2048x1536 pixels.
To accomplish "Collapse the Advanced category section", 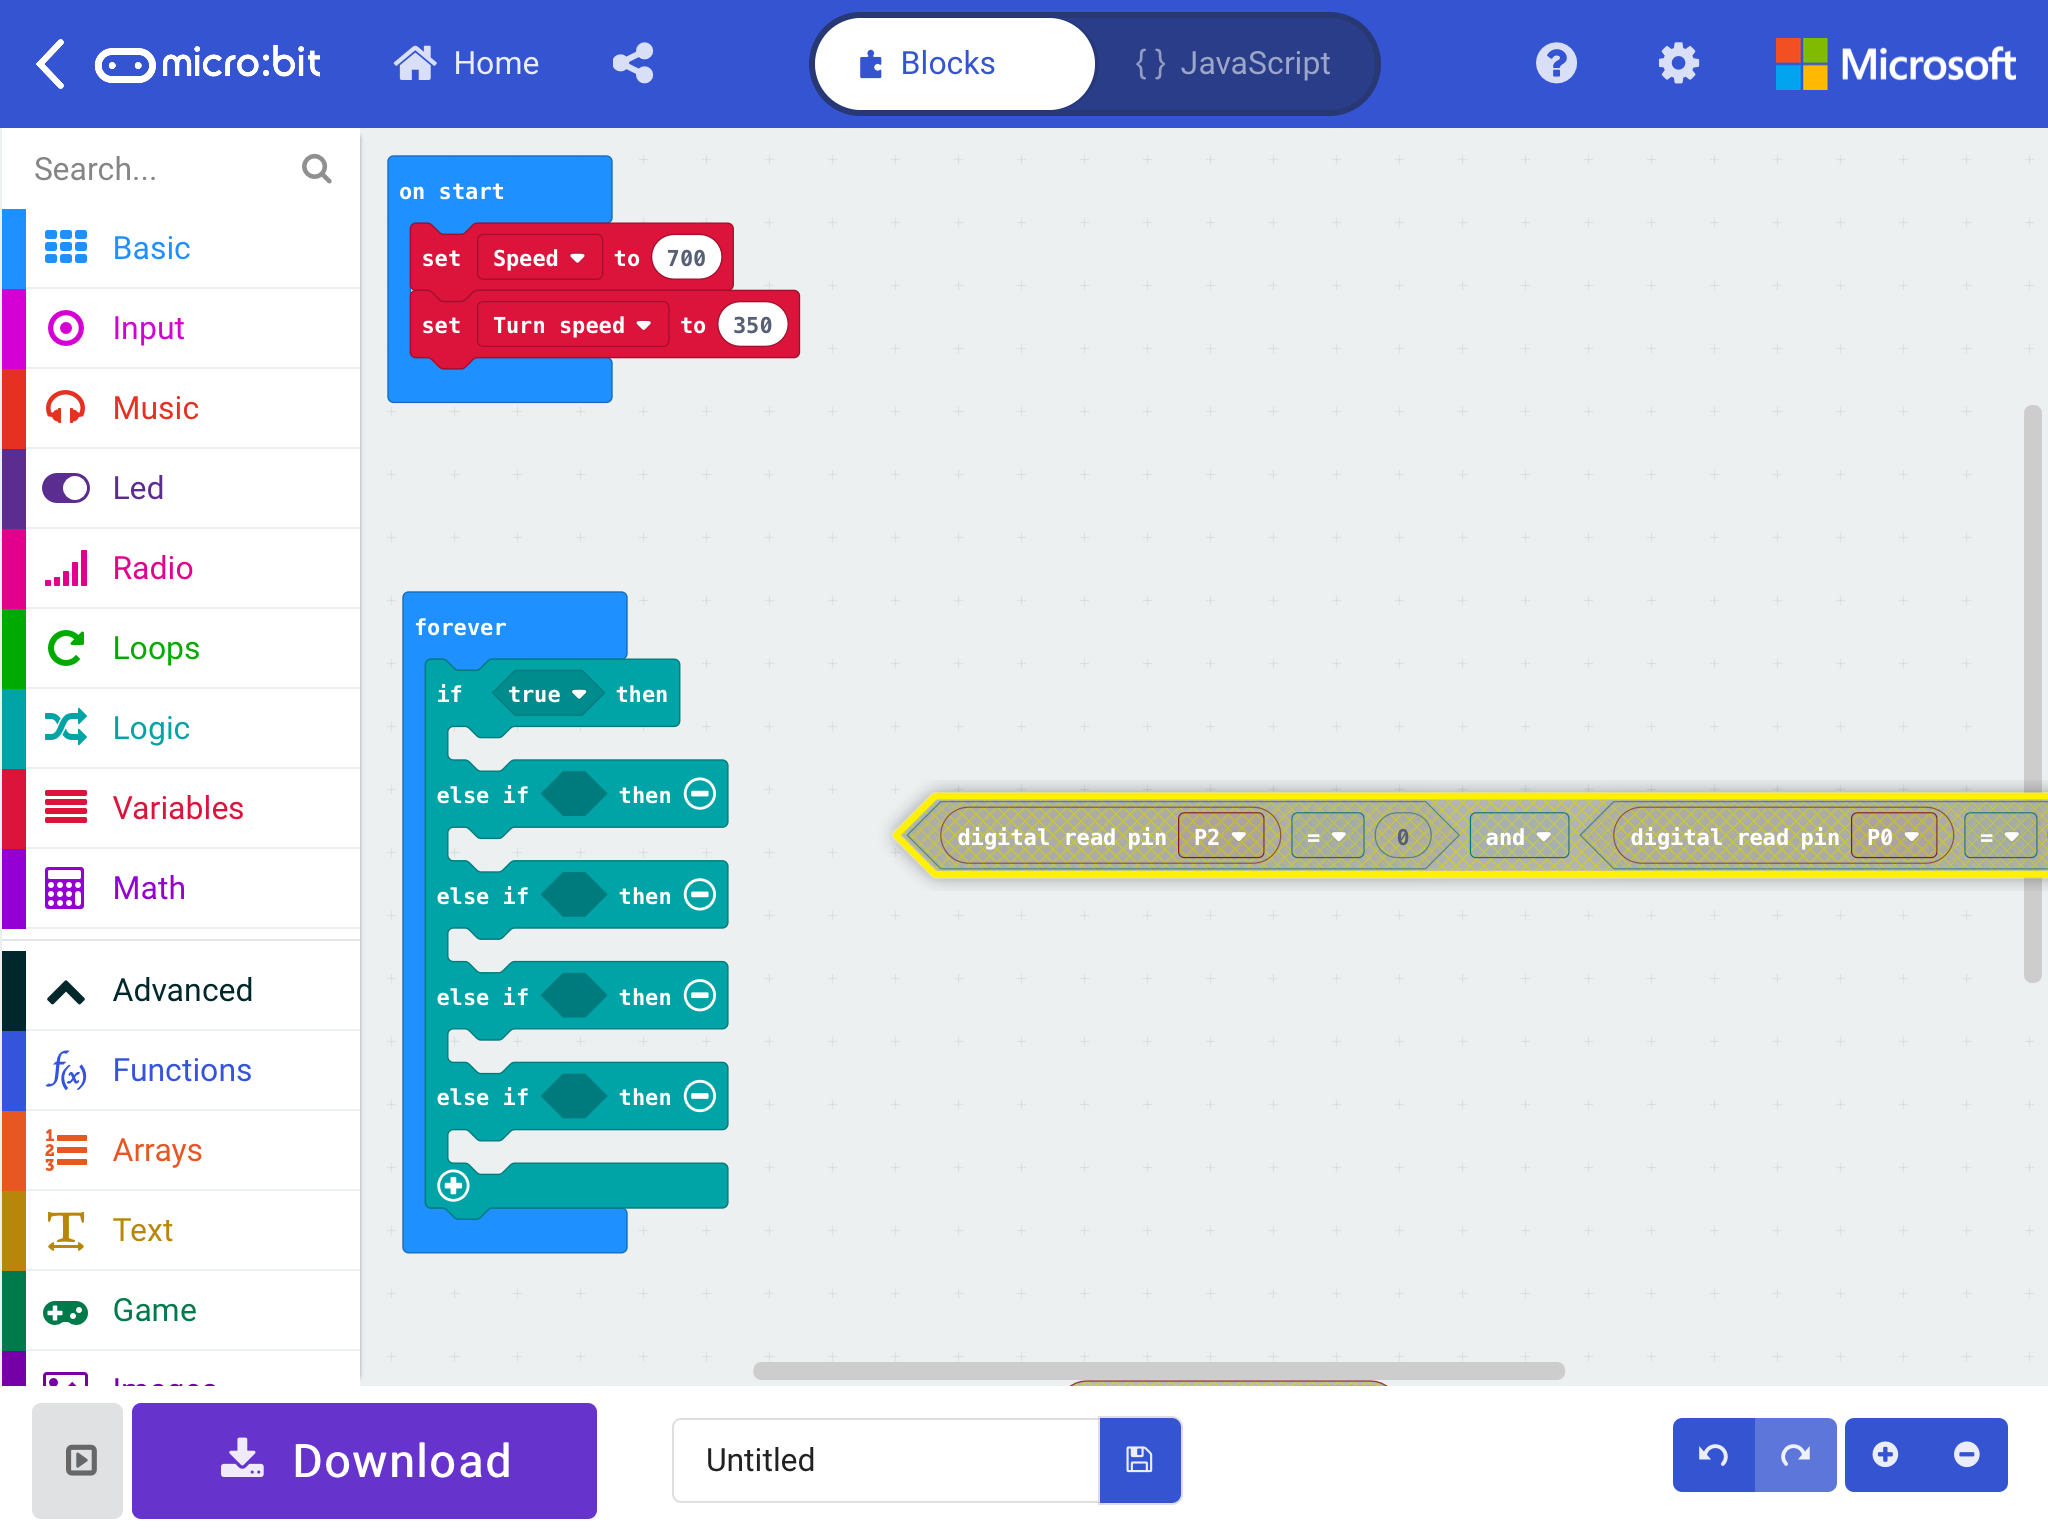I will tap(182, 989).
